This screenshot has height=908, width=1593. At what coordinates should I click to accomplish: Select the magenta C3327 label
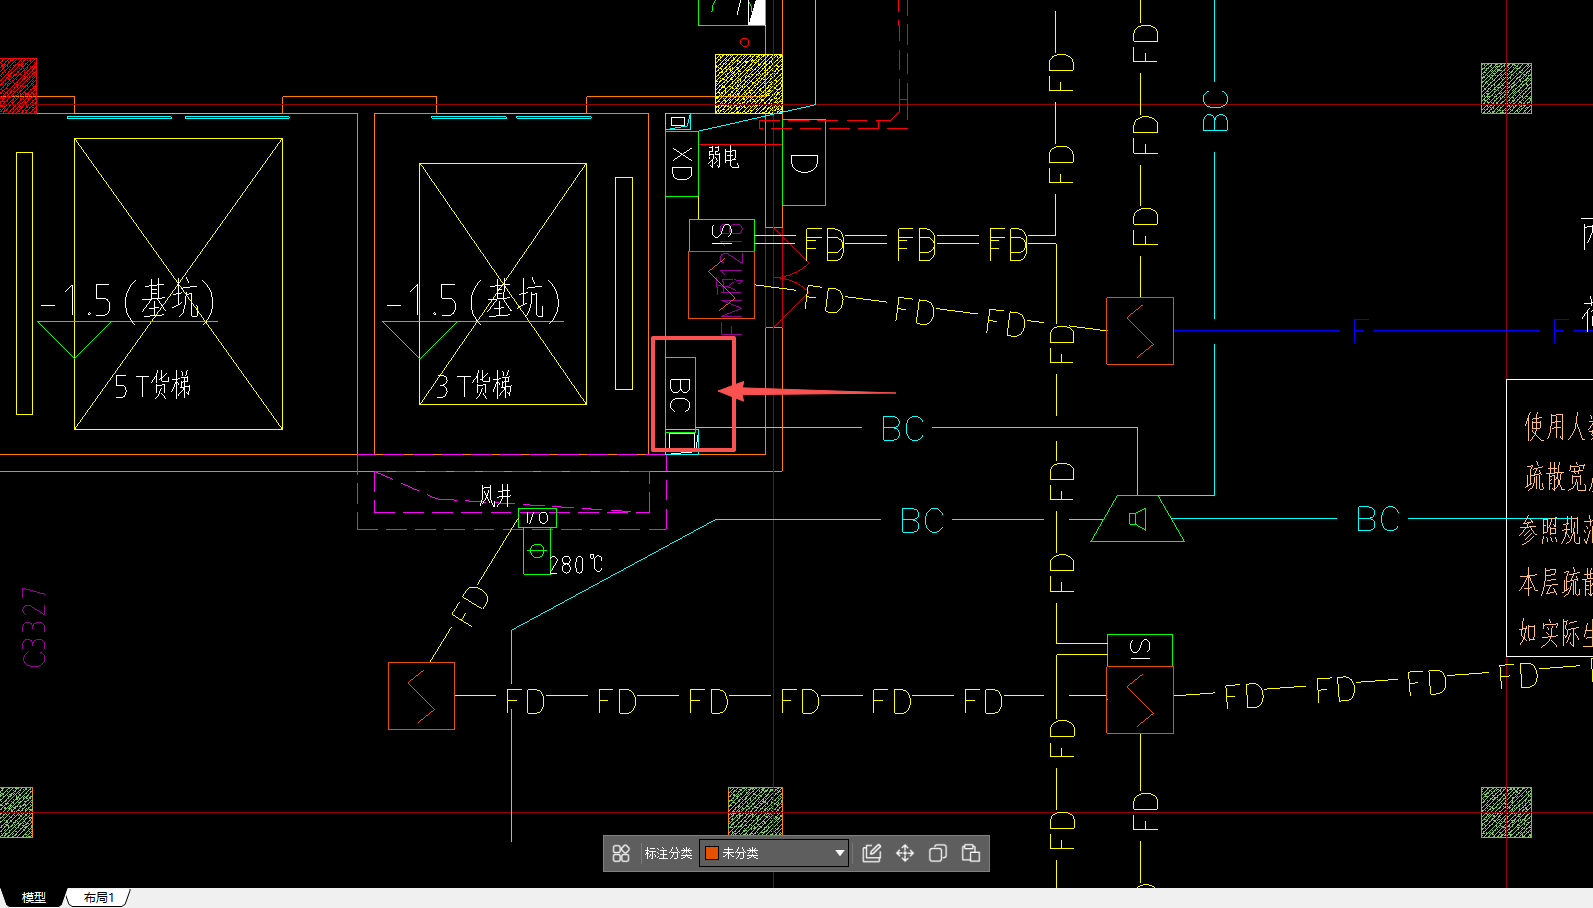(x=34, y=627)
